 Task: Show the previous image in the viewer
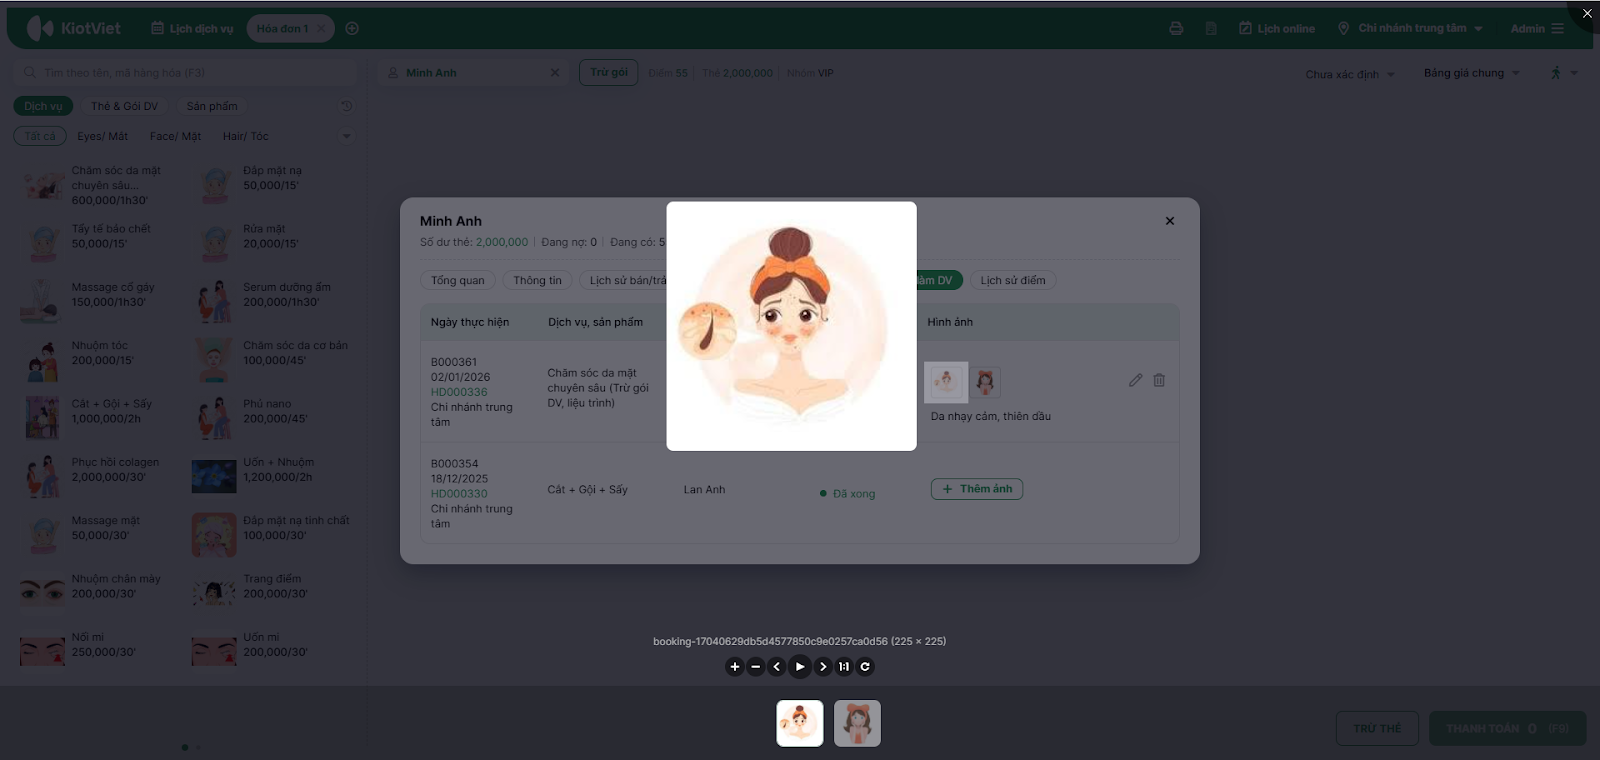[777, 667]
